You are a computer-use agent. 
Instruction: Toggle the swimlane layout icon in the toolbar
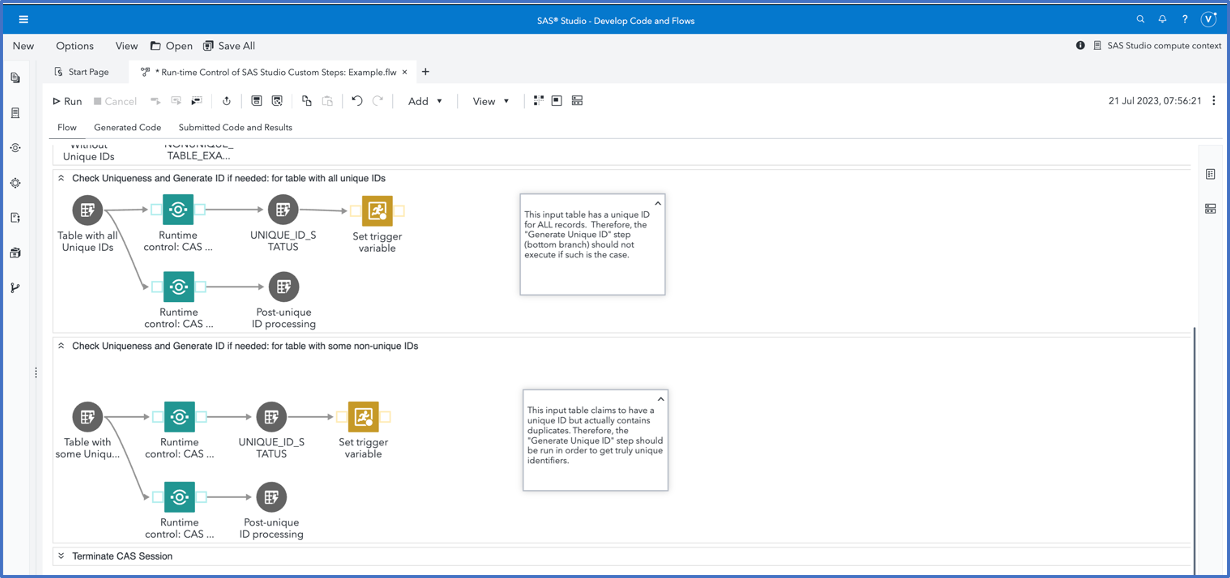pyautogui.click(x=577, y=100)
